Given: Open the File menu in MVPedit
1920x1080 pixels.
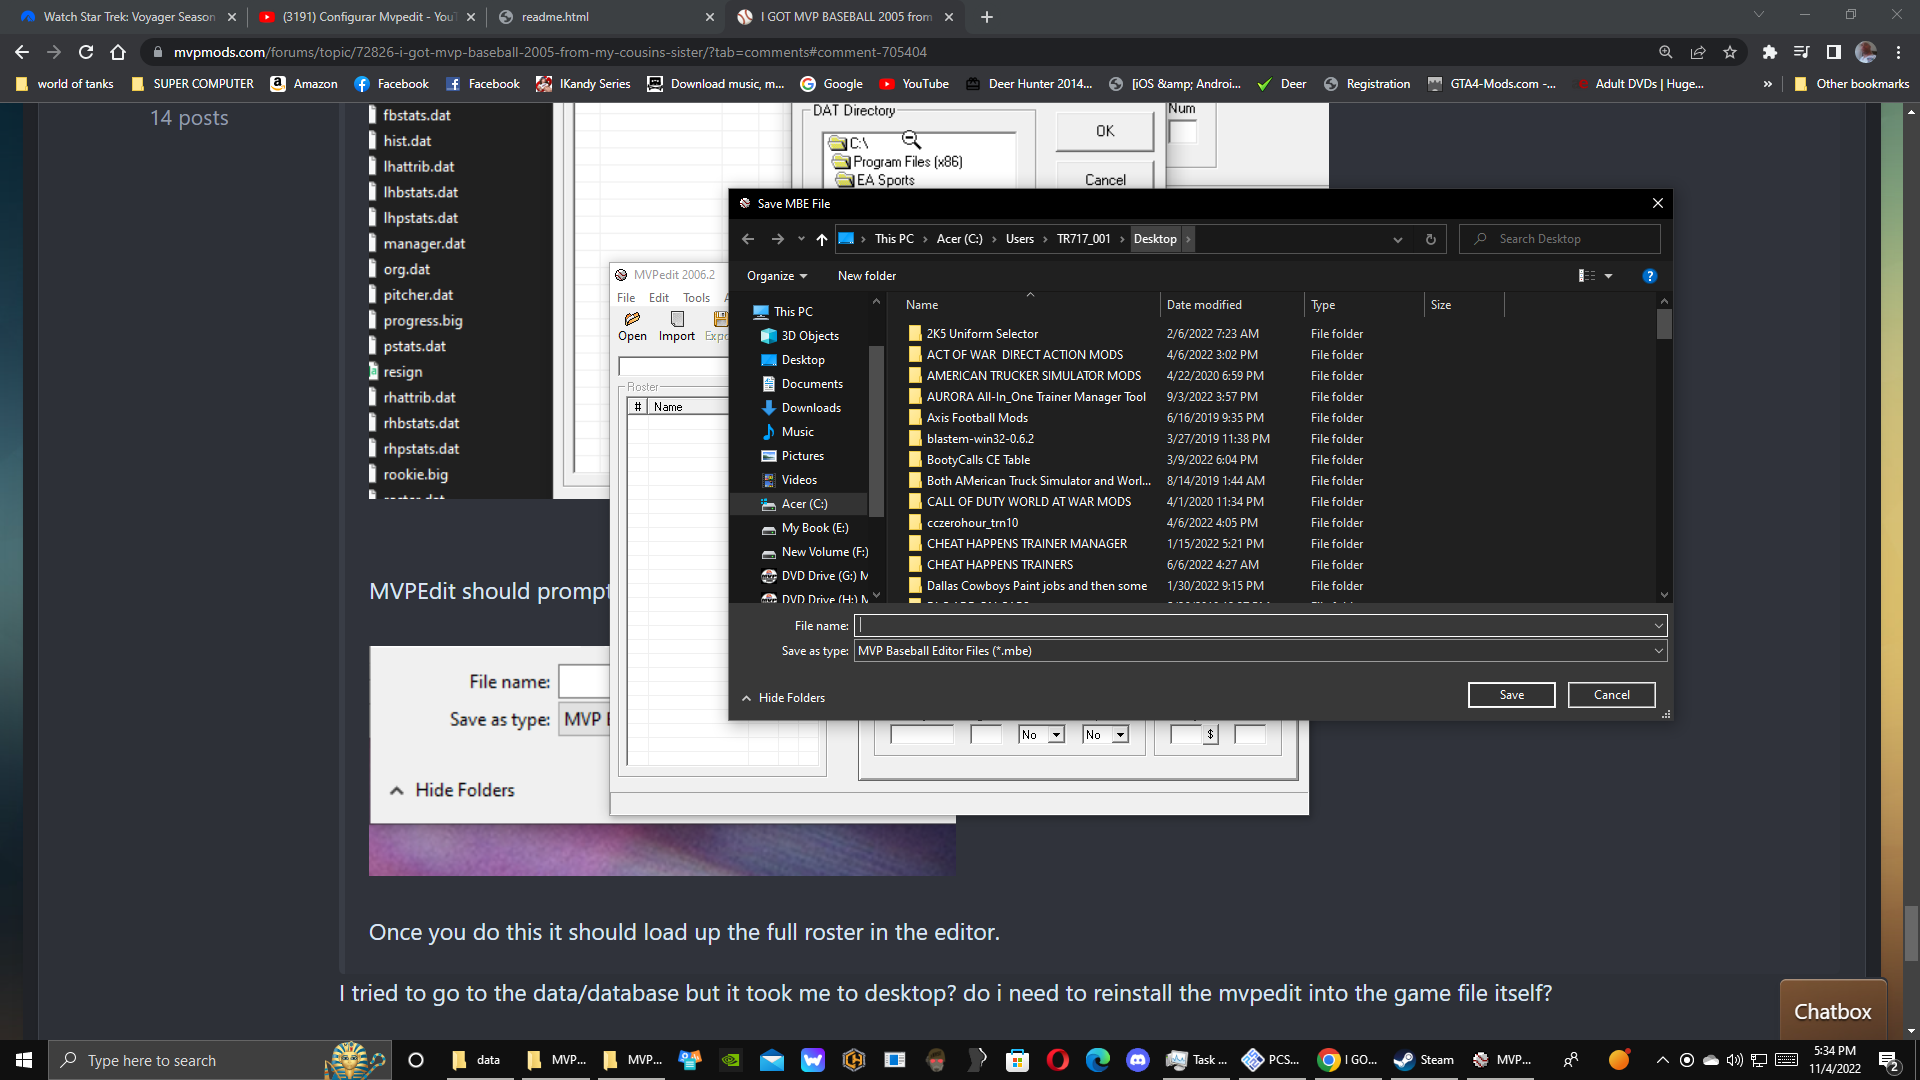Looking at the screenshot, I should pyautogui.click(x=626, y=298).
